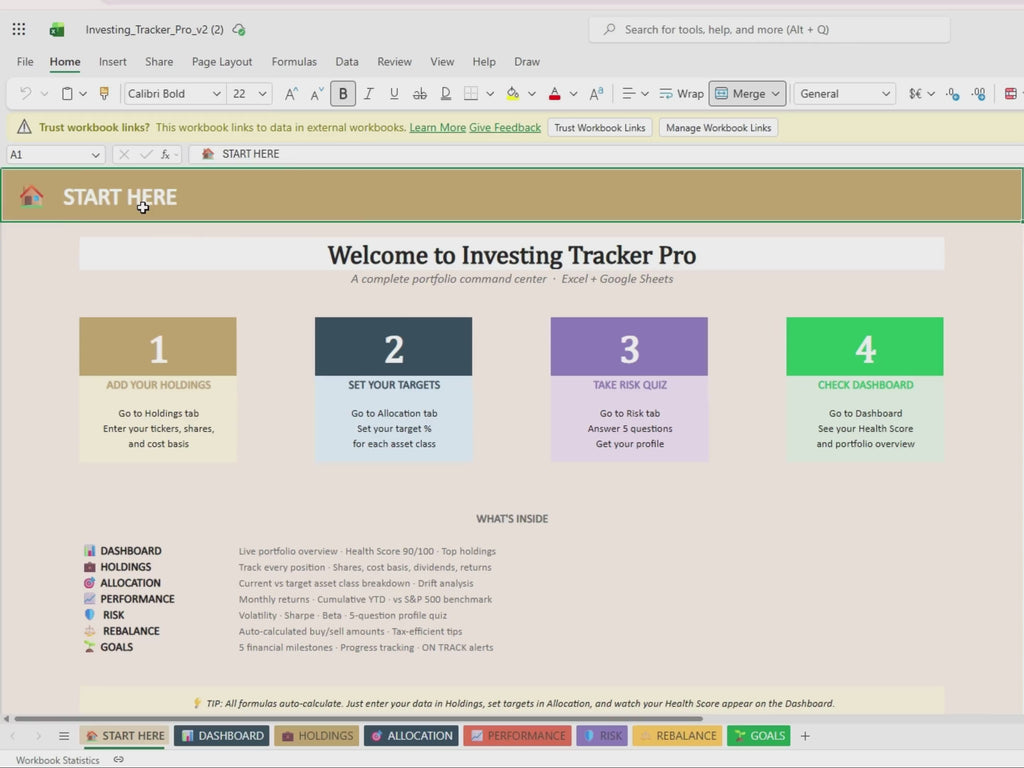Toggle bold formatting
Screen dimensions: 1024x768
pyautogui.click(x=343, y=93)
